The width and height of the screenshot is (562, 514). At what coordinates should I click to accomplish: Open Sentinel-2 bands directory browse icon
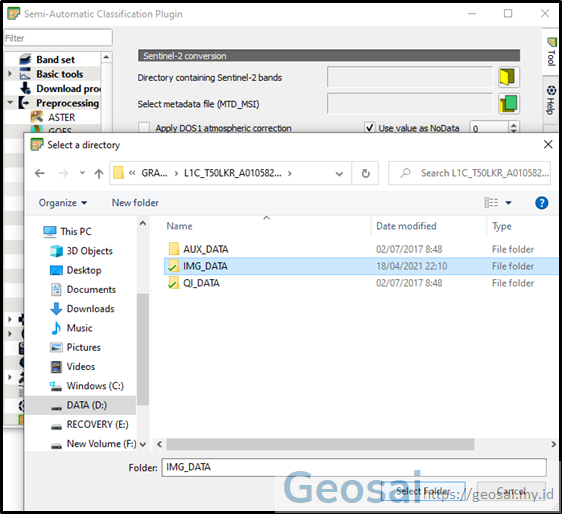point(508,77)
